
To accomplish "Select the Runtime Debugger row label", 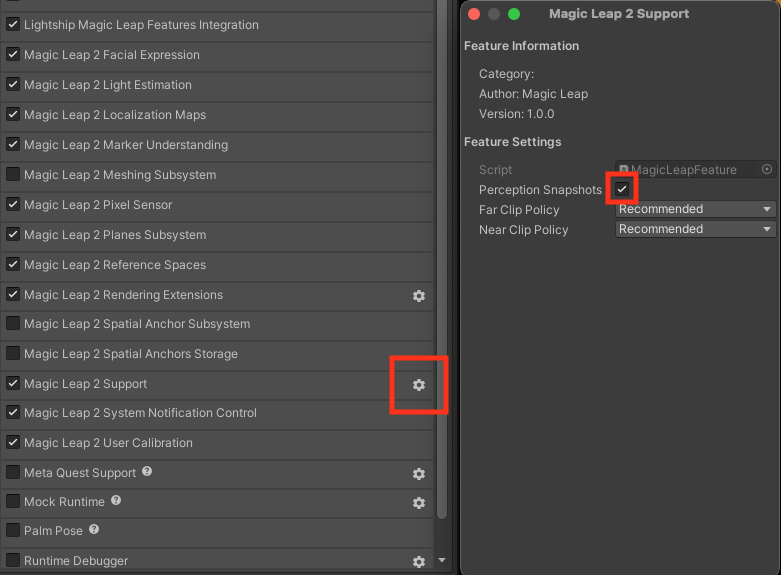I will pyautogui.click(x=76, y=561).
